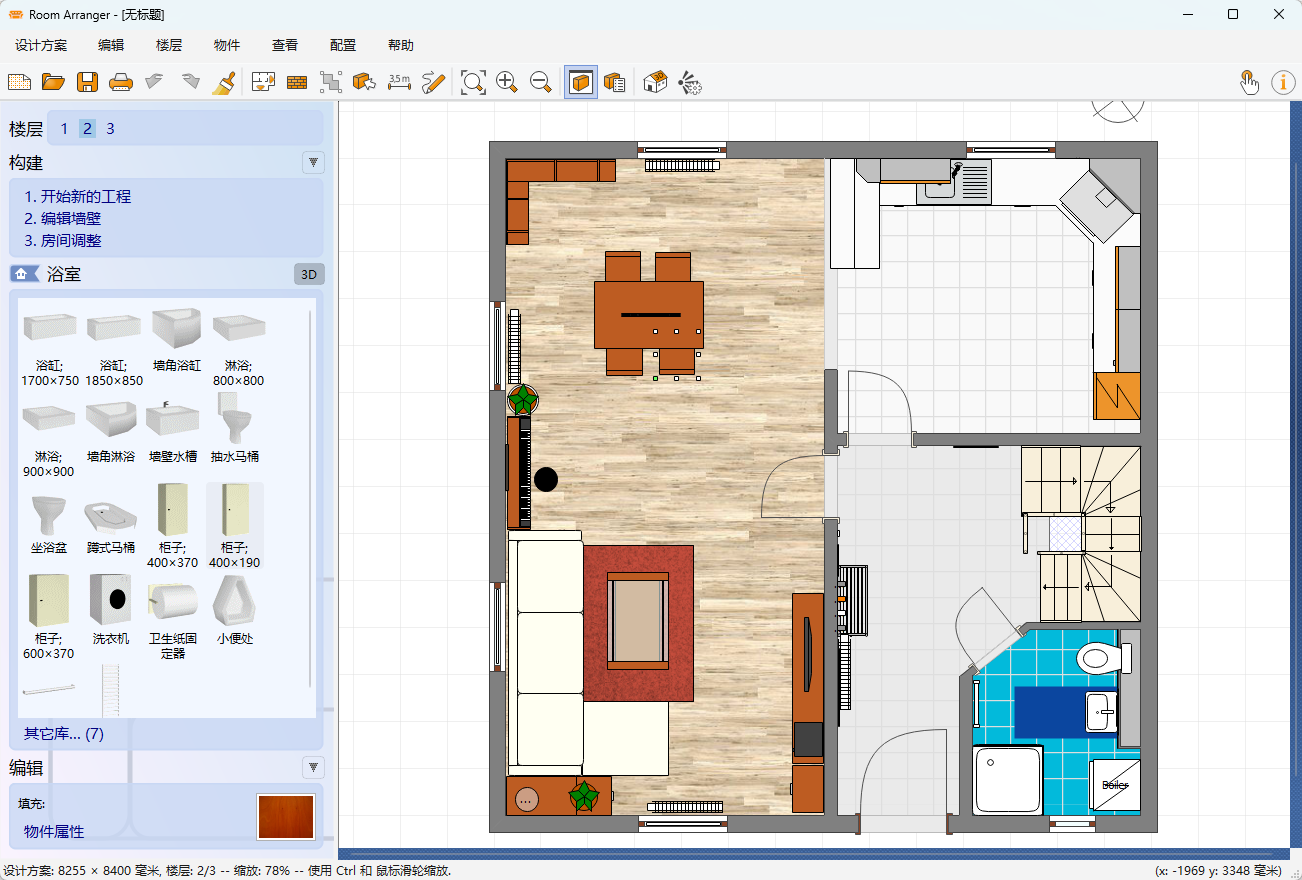This screenshot has height=880, width=1302.
Task: Select the 卫生纸固定器 paper holder item
Action: coord(173,617)
